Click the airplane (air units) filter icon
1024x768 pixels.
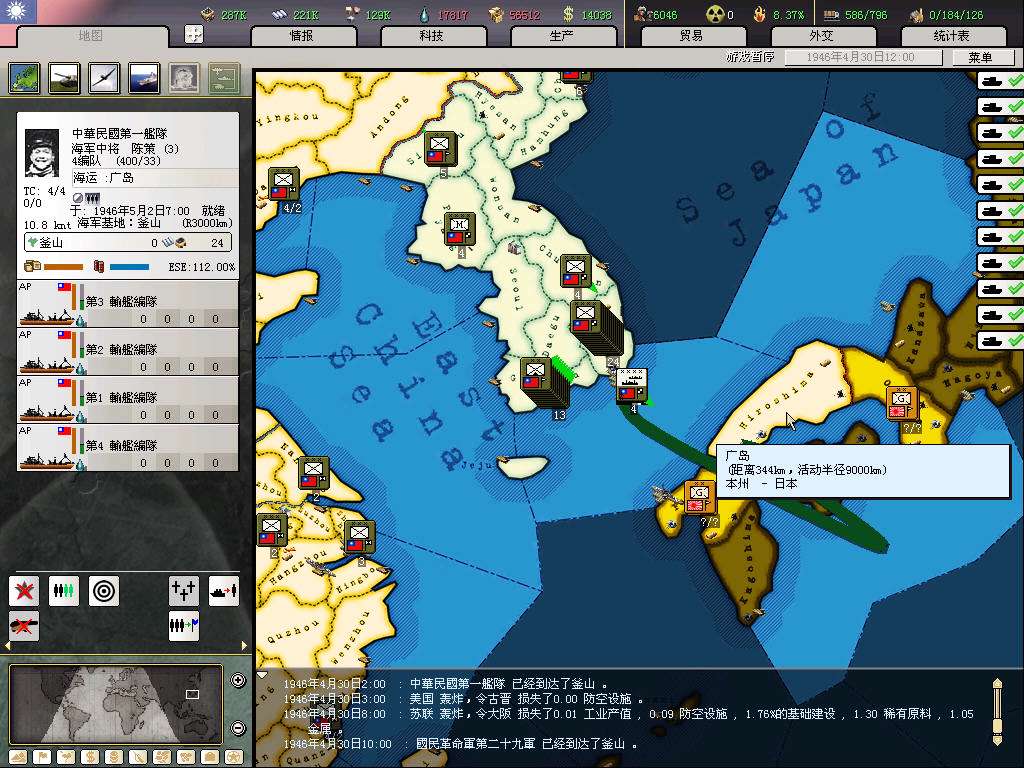click(104, 77)
